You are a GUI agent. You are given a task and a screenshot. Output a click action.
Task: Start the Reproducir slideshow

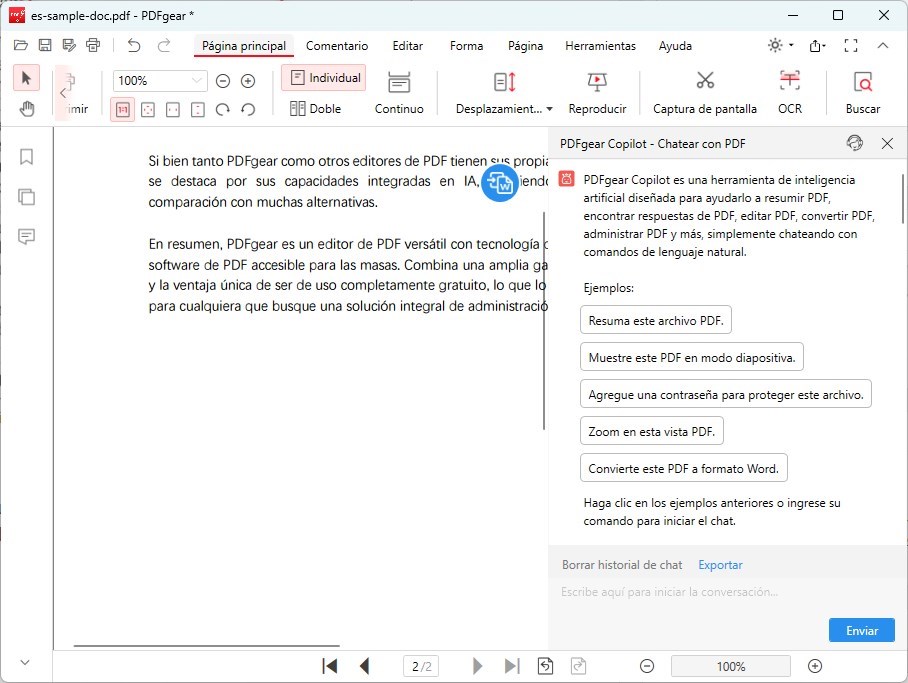click(597, 93)
